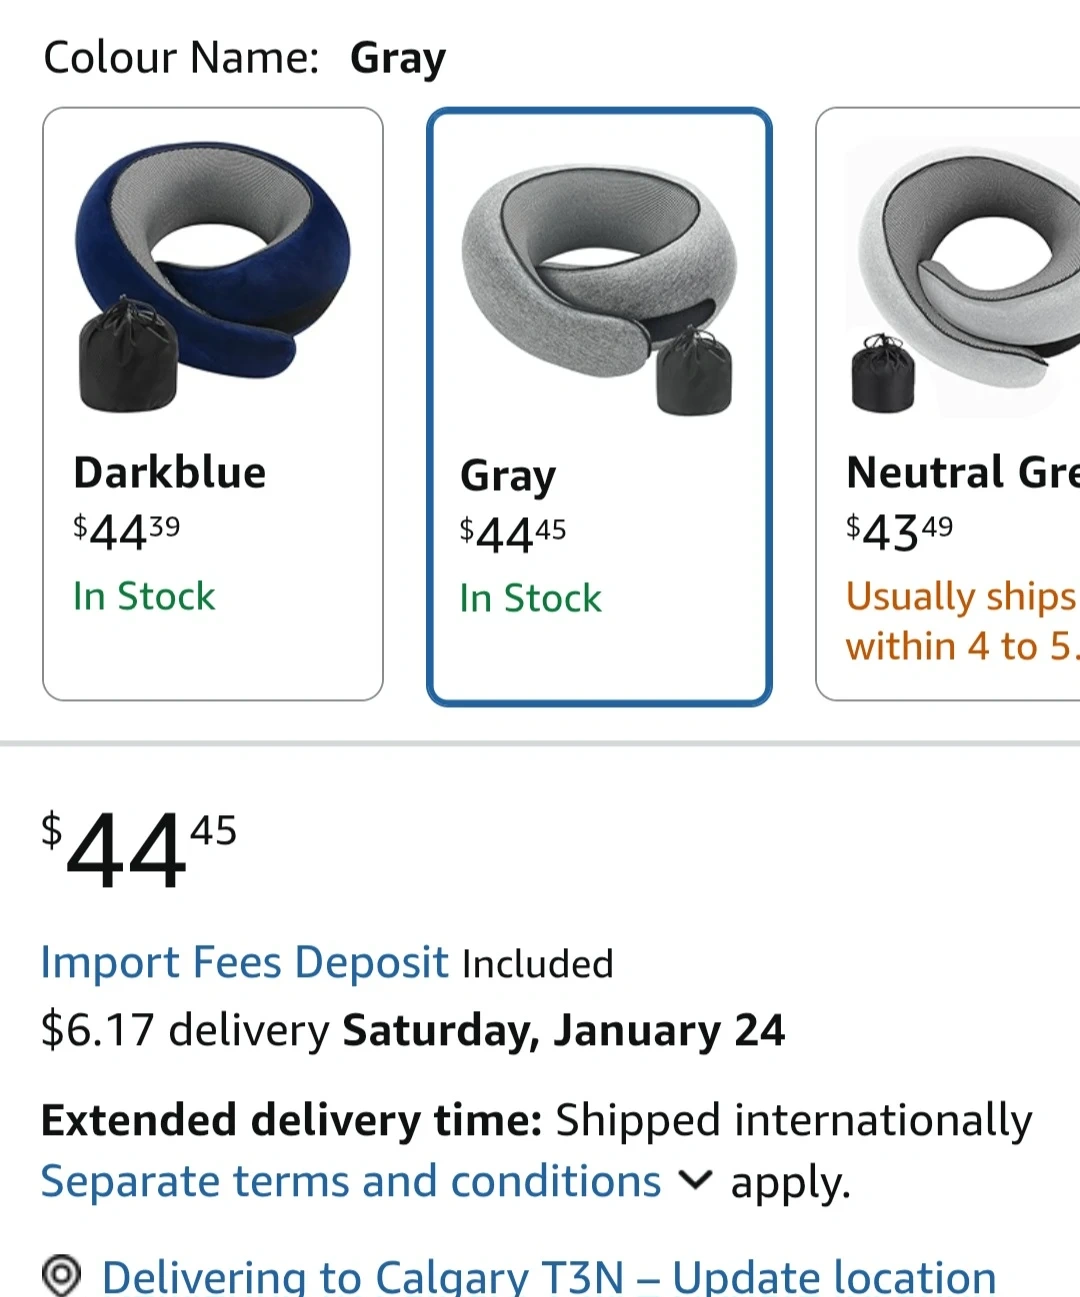Tap Delivering to Calgary T3N Update location

(x=548, y=1277)
